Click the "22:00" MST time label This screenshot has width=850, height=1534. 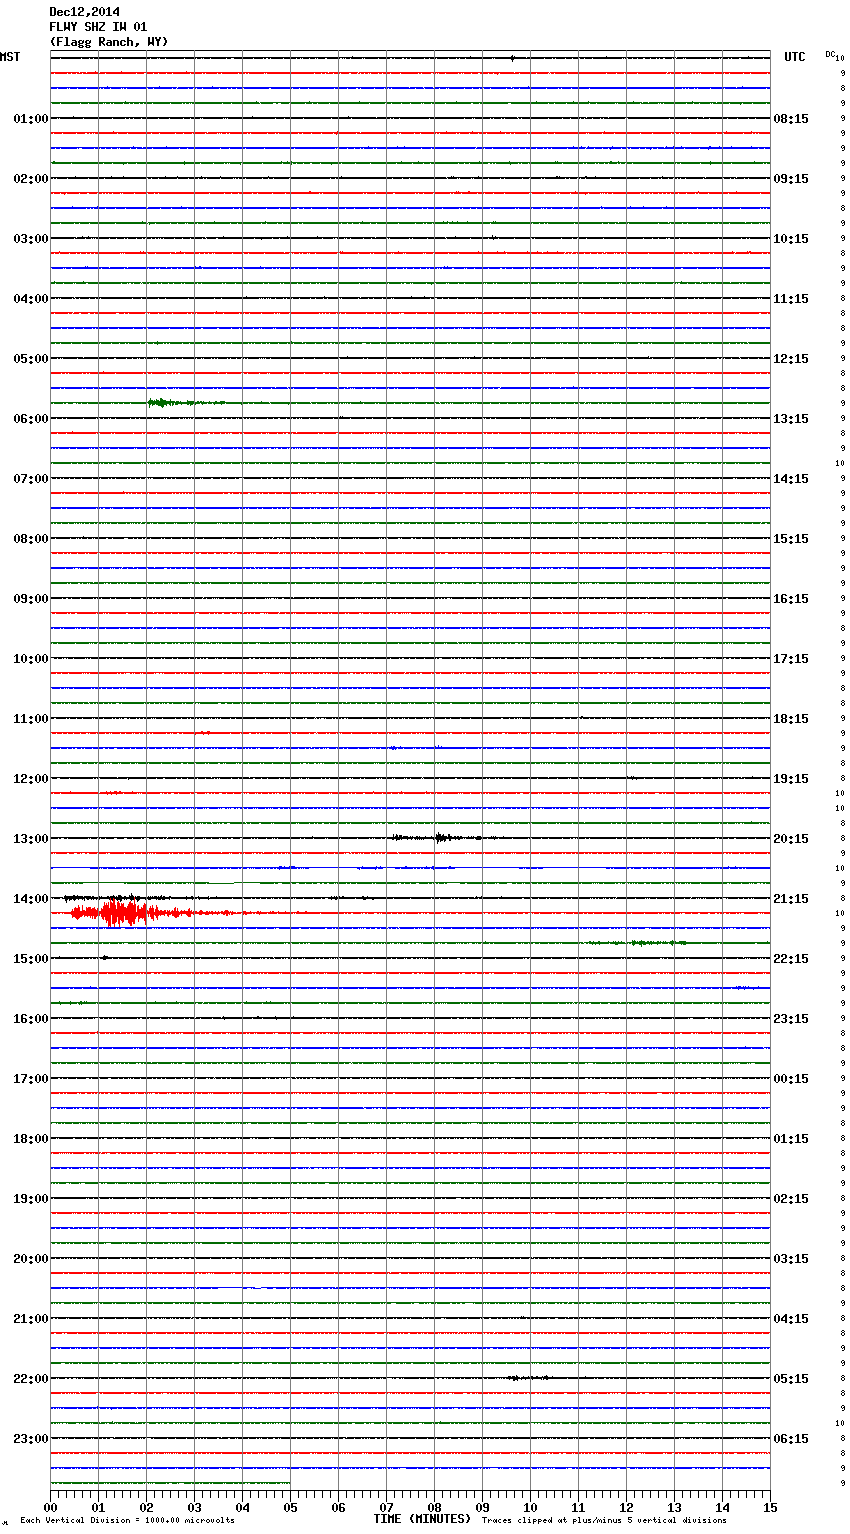pyautogui.click(x=31, y=1379)
